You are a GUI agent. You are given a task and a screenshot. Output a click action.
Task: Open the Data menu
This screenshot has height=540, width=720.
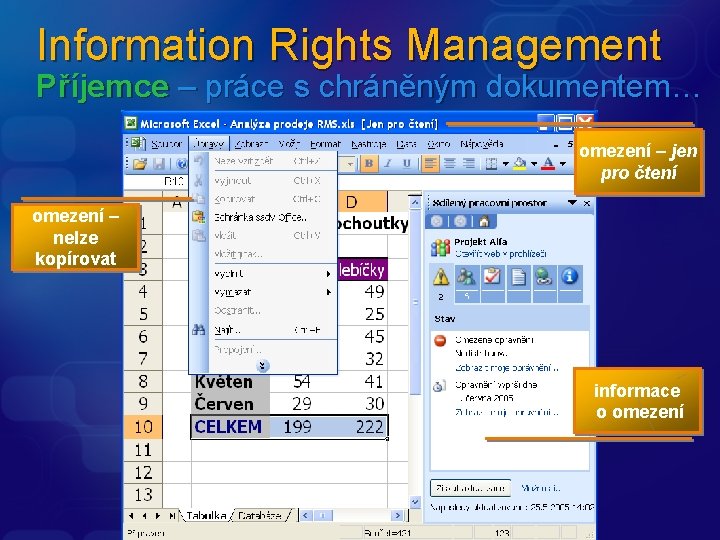406,144
